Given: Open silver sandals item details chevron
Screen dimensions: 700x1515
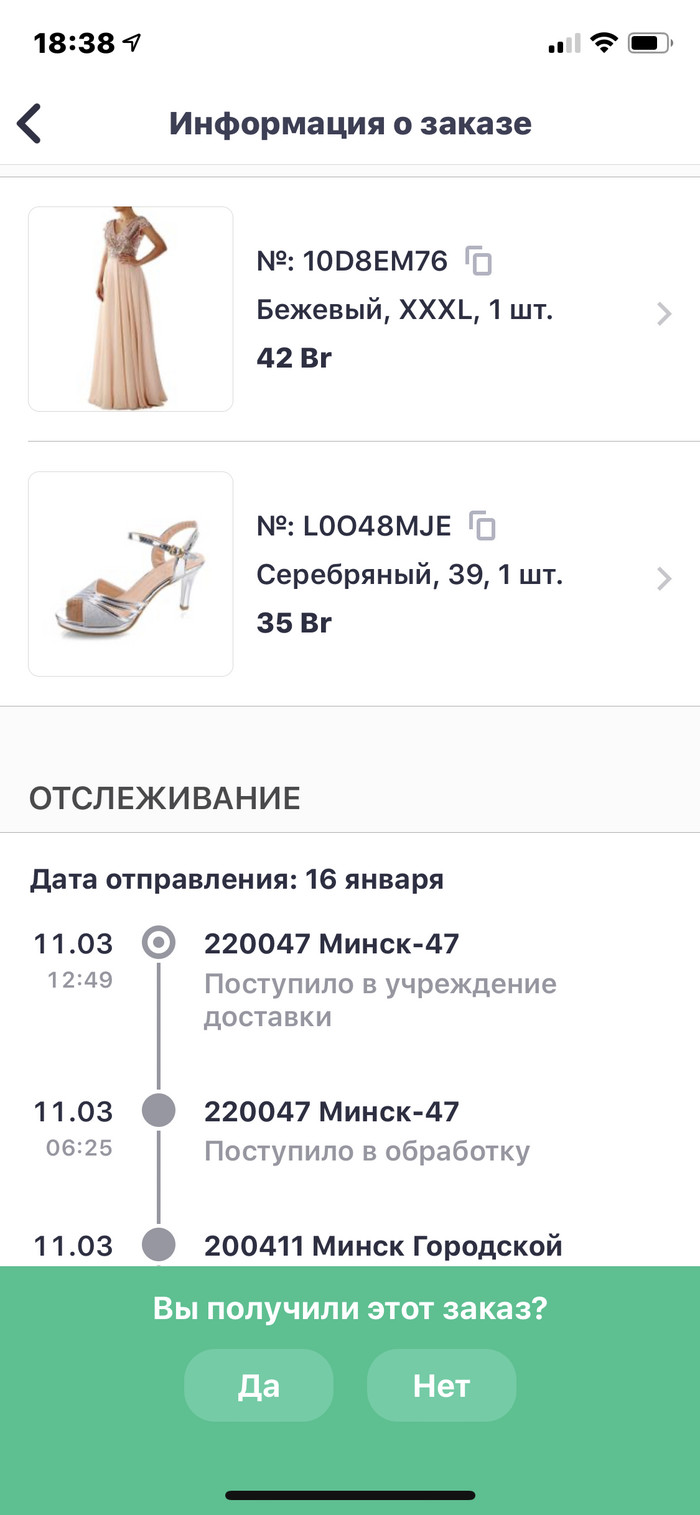Looking at the screenshot, I should pos(664,578).
